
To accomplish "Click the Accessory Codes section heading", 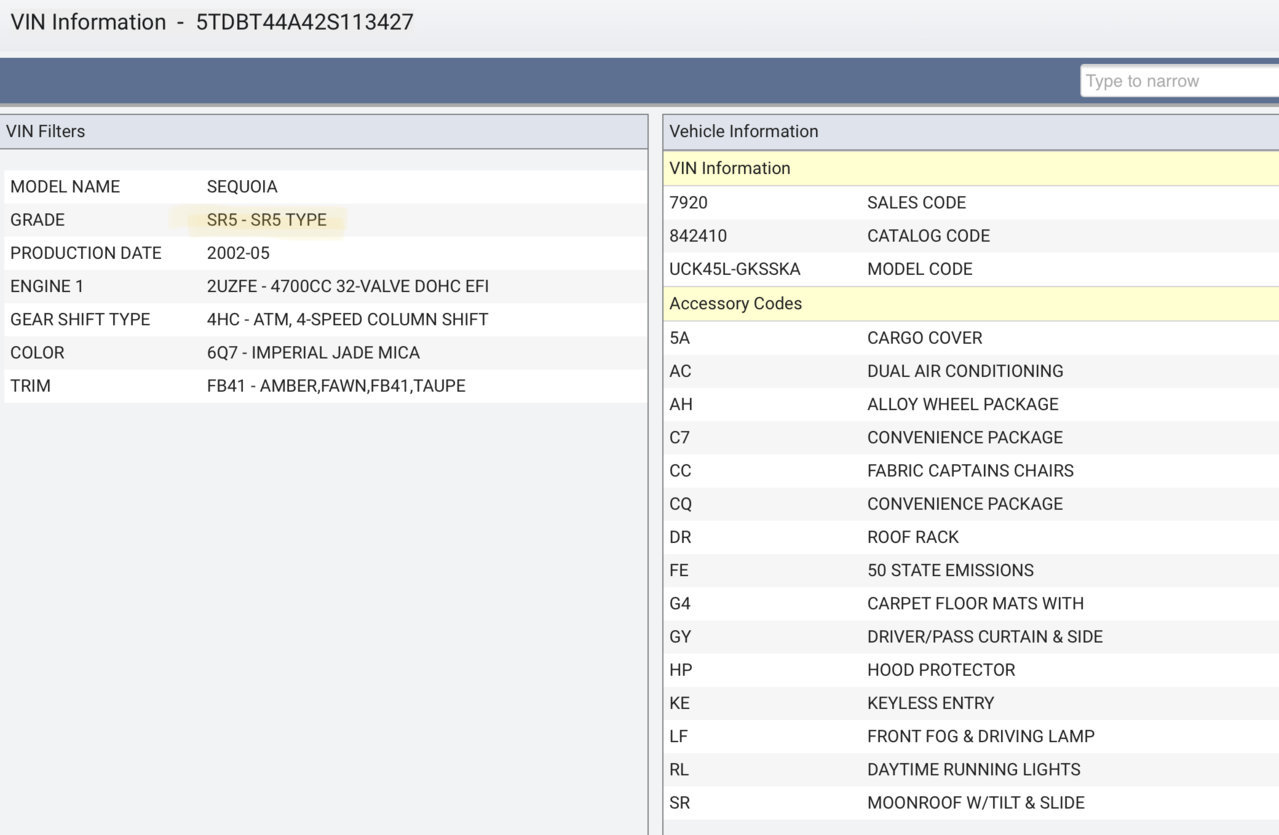I will point(971,303).
